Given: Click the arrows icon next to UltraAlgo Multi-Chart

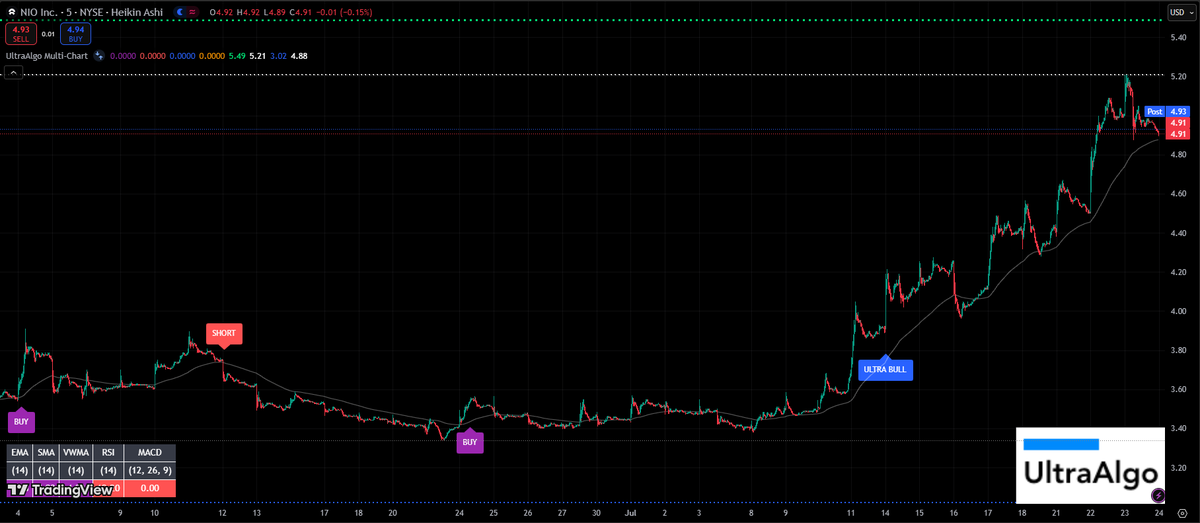Looking at the screenshot, I should tap(99, 56).
